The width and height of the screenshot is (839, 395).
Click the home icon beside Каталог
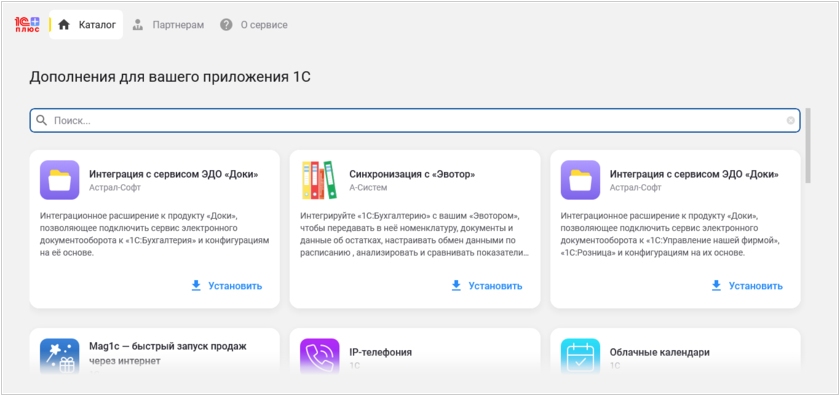[x=64, y=25]
